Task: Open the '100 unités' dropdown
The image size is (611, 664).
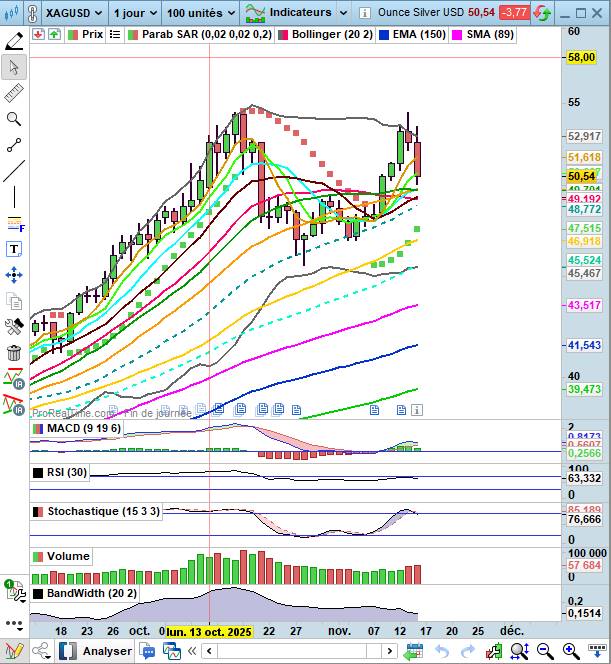Action: point(200,13)
